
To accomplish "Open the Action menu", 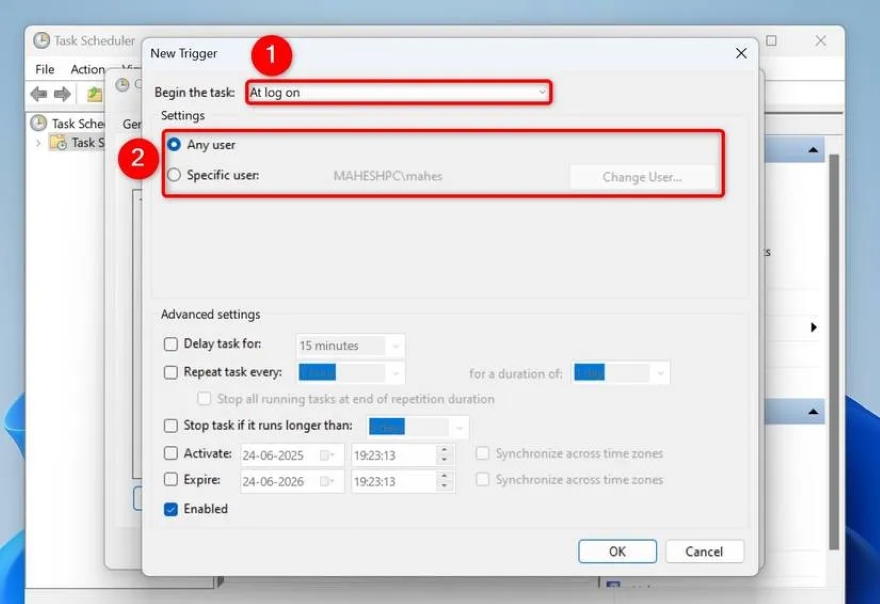I will (x=89, y=69).
